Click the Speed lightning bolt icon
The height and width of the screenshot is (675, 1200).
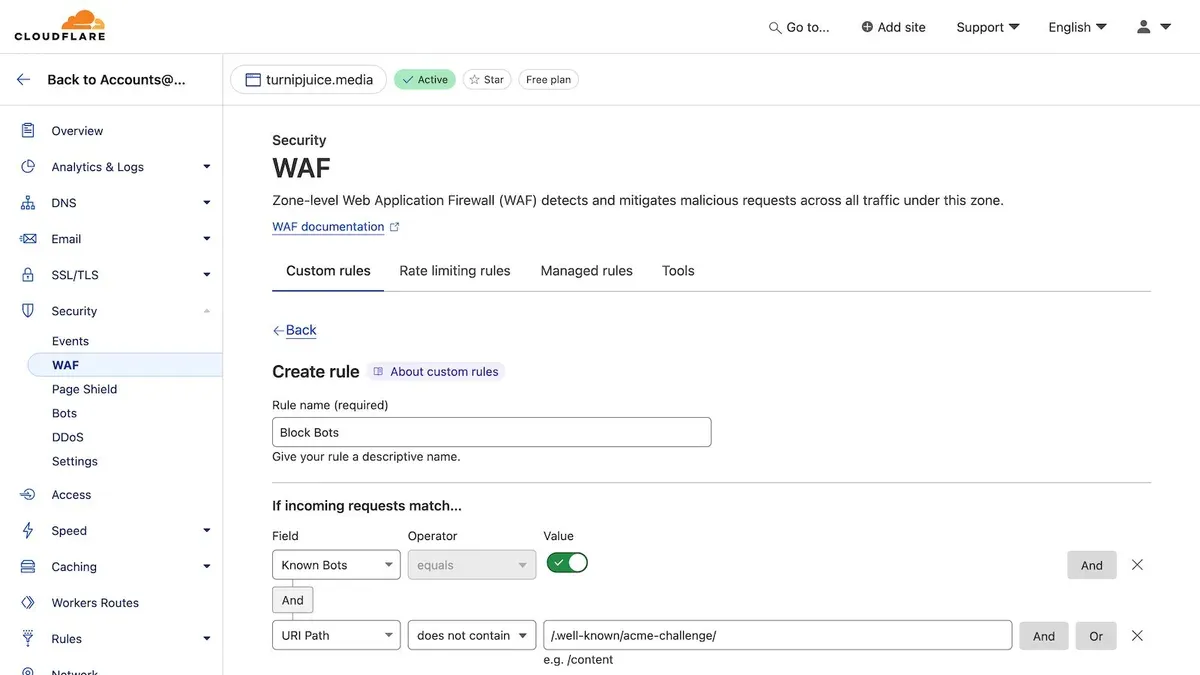tap(28, 531)
